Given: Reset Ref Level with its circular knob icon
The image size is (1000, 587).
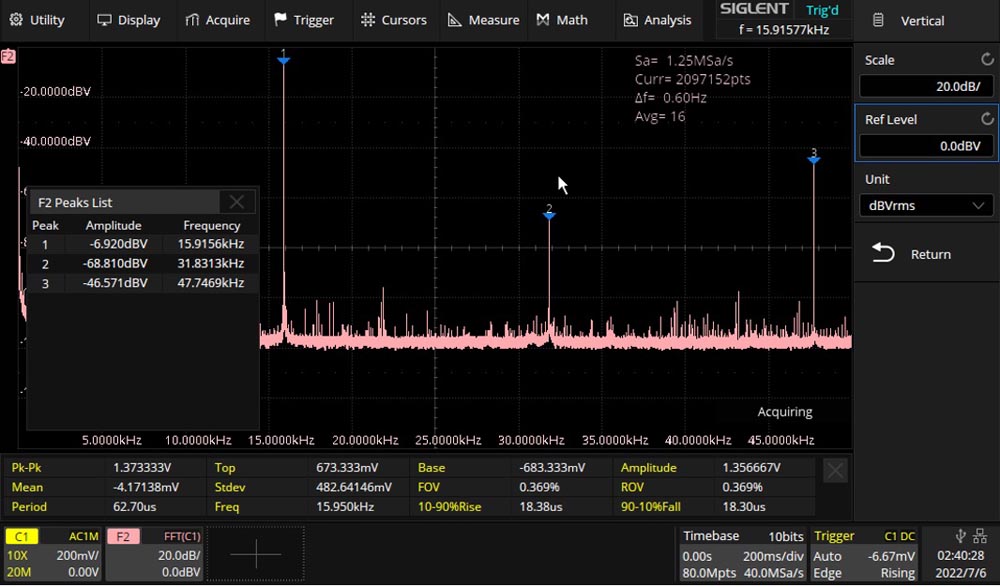Looking at the screenshot, I should [x=987, y=119].
